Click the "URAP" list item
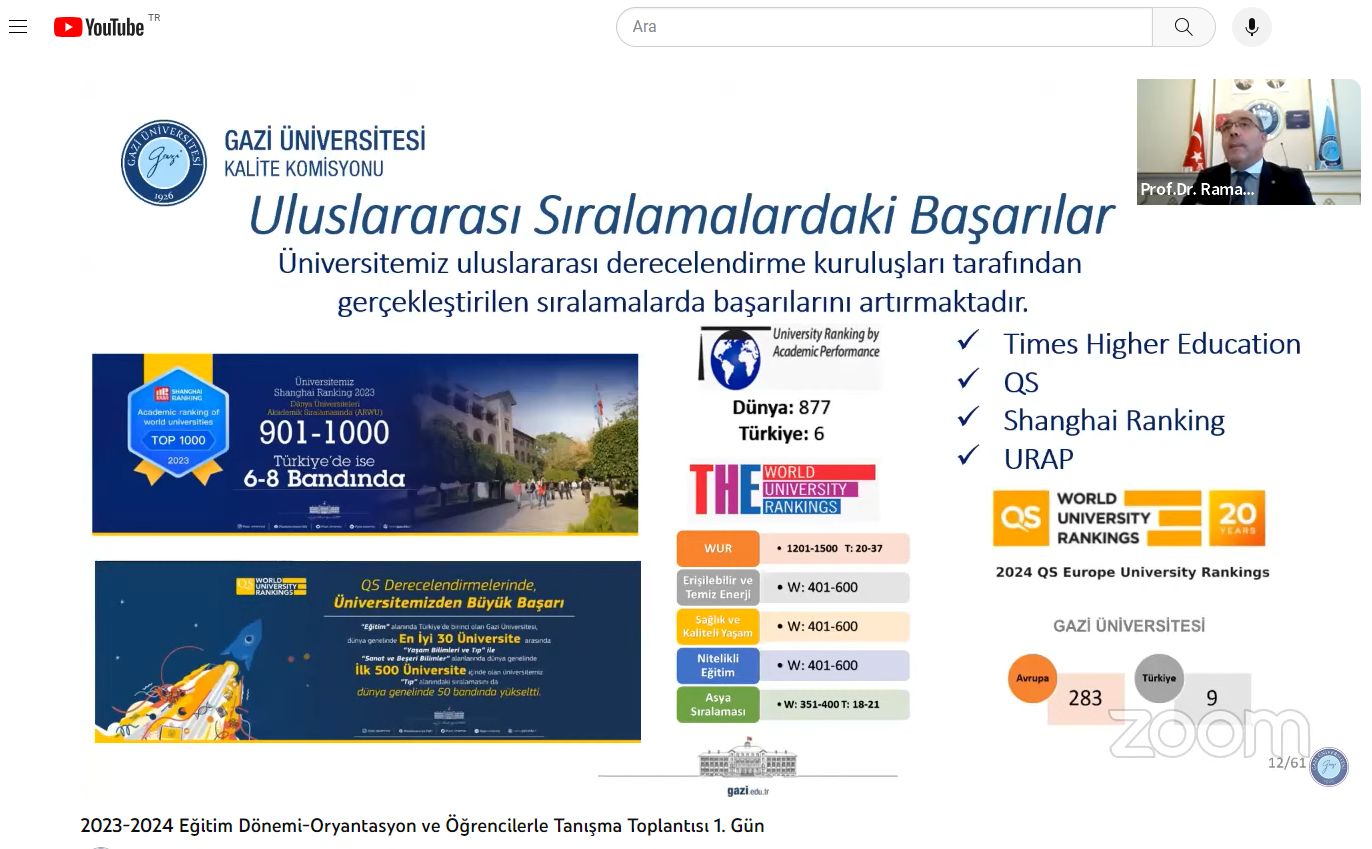 tap(1038, 459)
